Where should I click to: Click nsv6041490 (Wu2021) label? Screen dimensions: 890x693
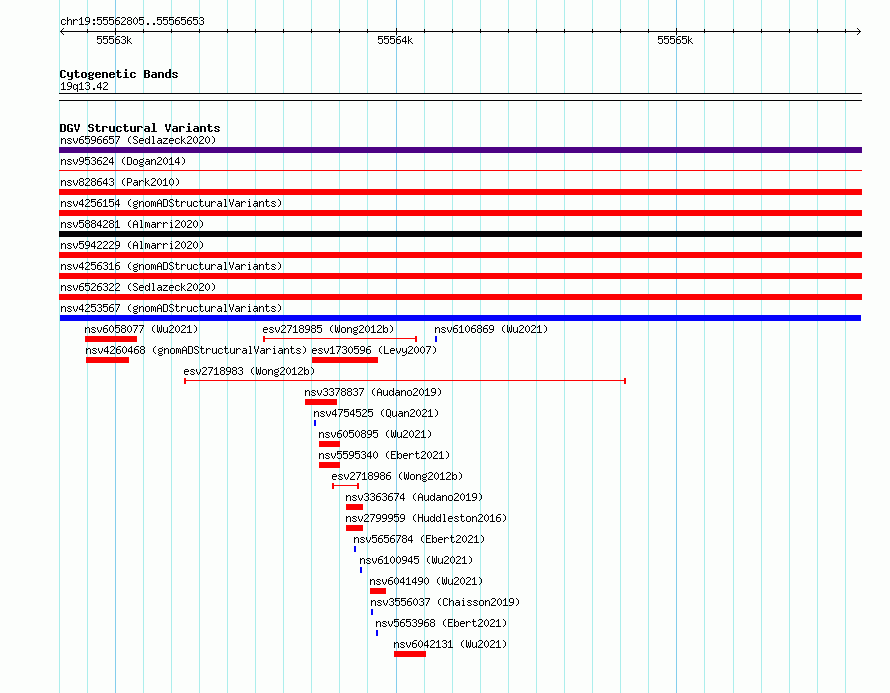(426, 581)
